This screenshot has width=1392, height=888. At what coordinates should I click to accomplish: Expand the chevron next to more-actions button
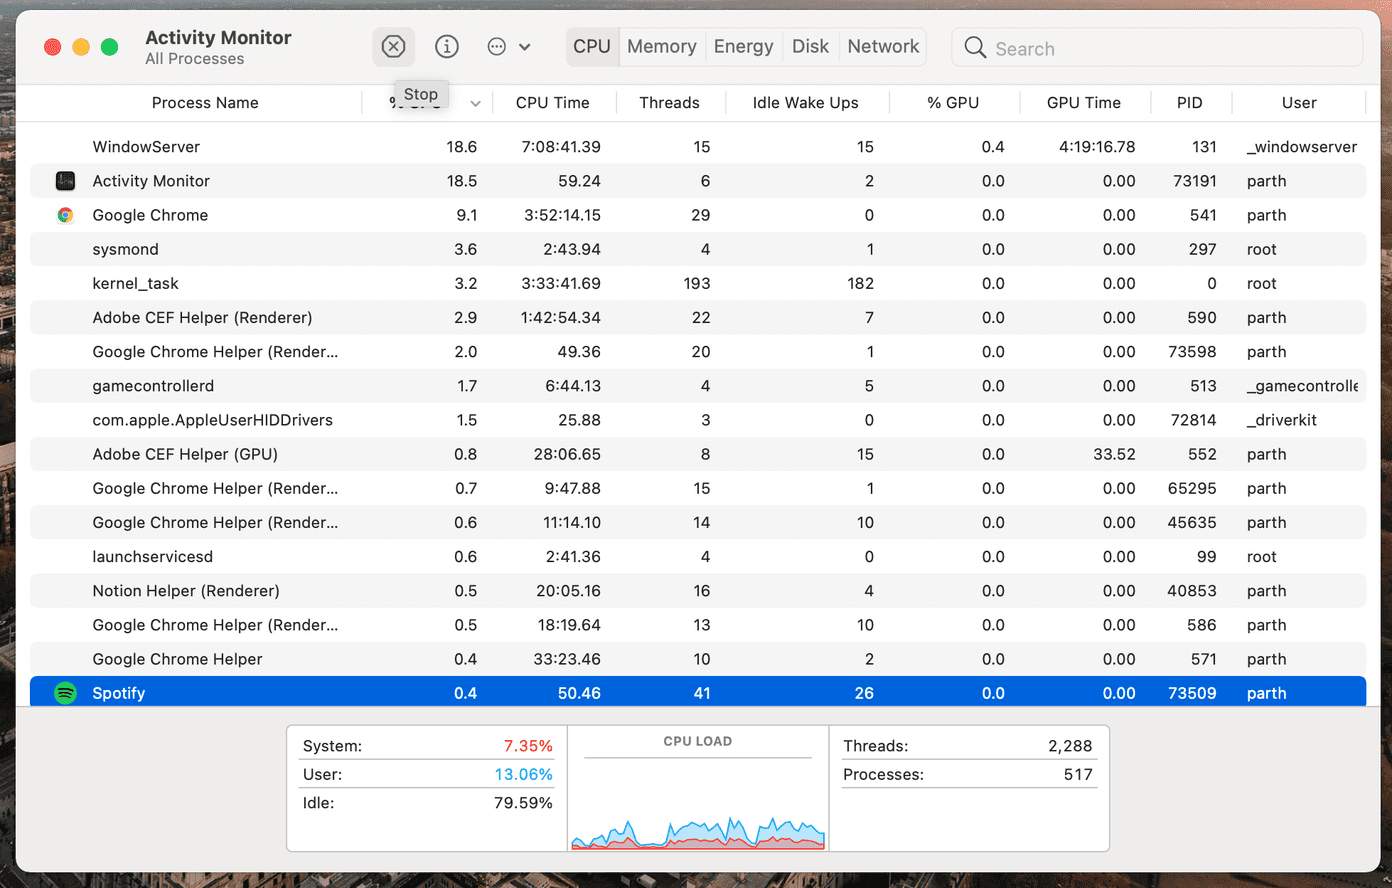pyautogui.click(x=525, y=47)
